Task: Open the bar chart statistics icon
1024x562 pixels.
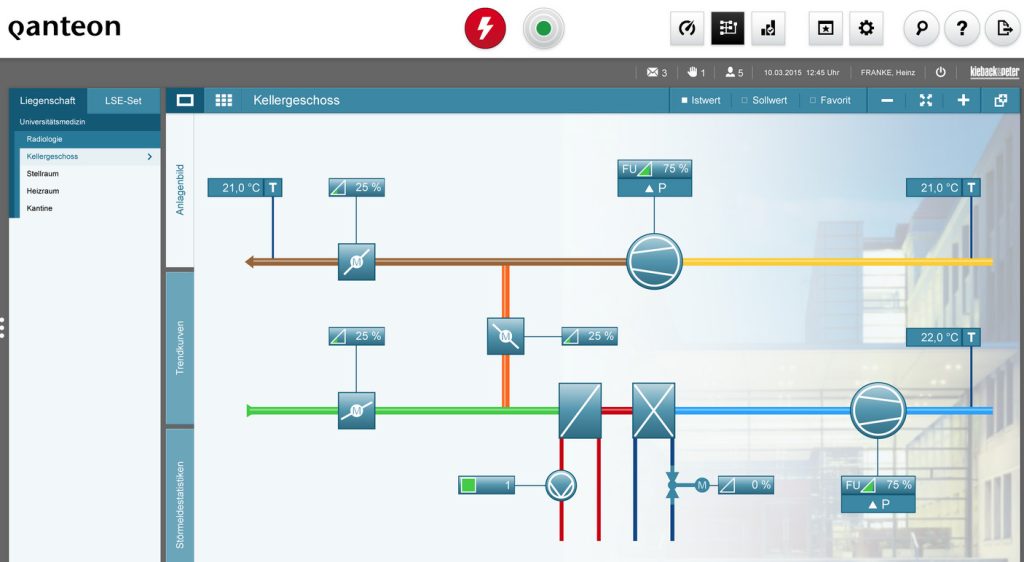Action: coord(768,29)
